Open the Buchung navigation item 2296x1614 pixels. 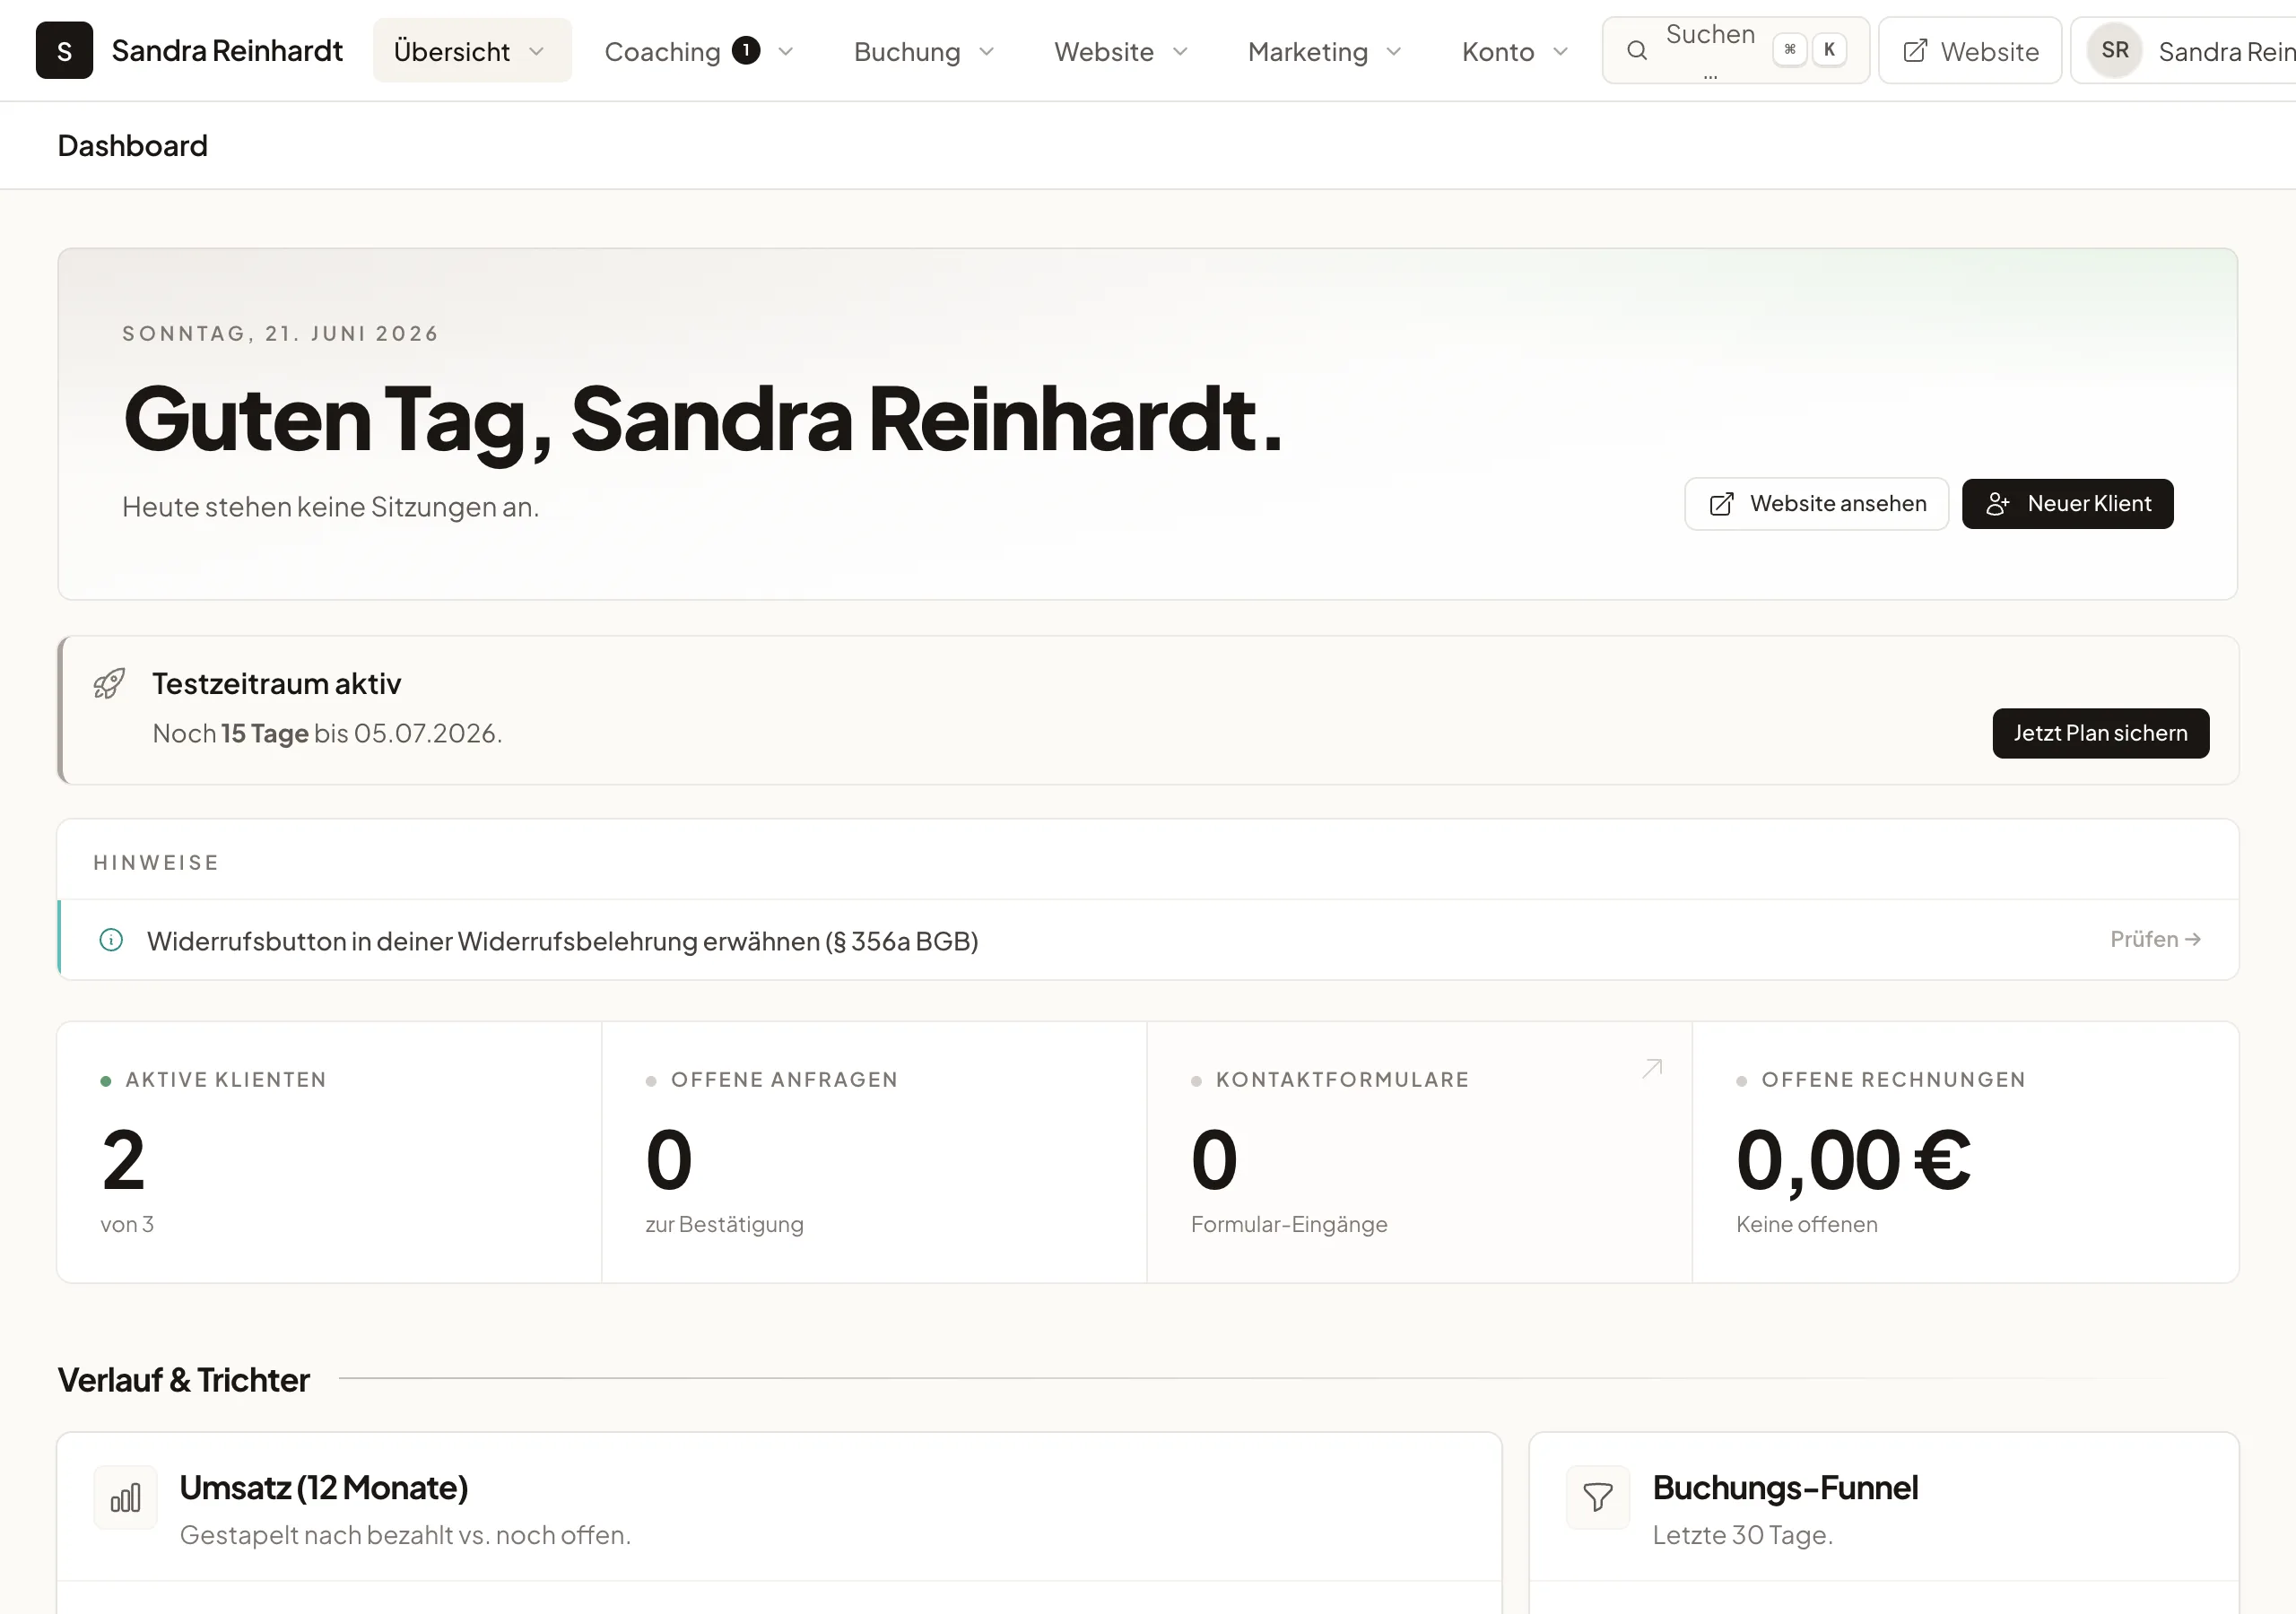(924, 51)
